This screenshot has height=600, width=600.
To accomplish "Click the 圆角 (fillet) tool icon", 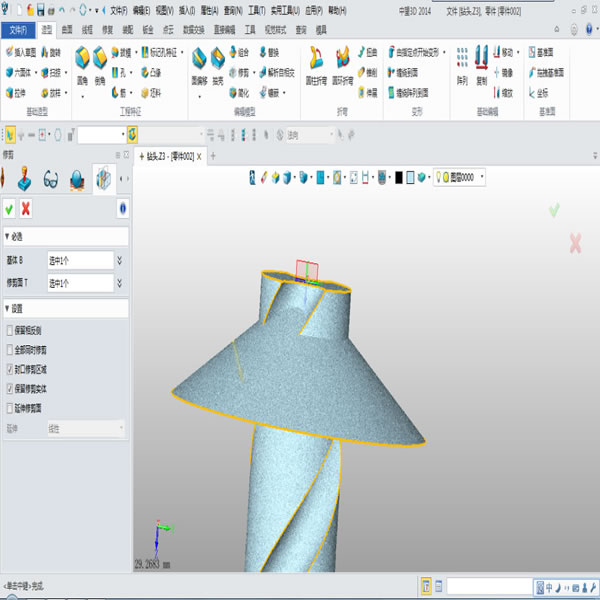I will [x=82, y=62].
